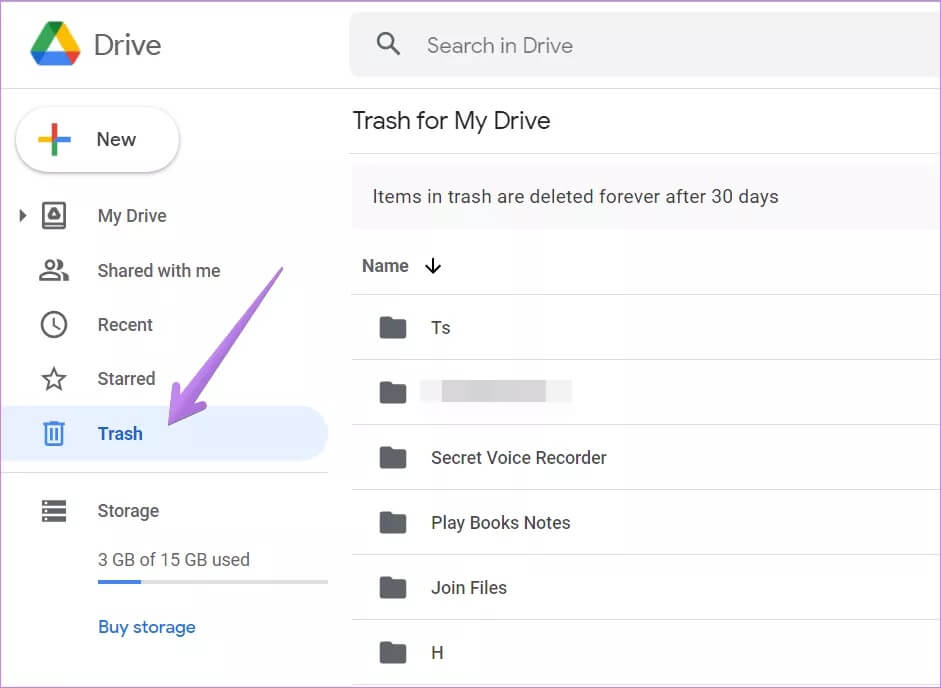Click the magnifying glass search icon
This screenshot has height=688, width=941.
pos(388,44)
